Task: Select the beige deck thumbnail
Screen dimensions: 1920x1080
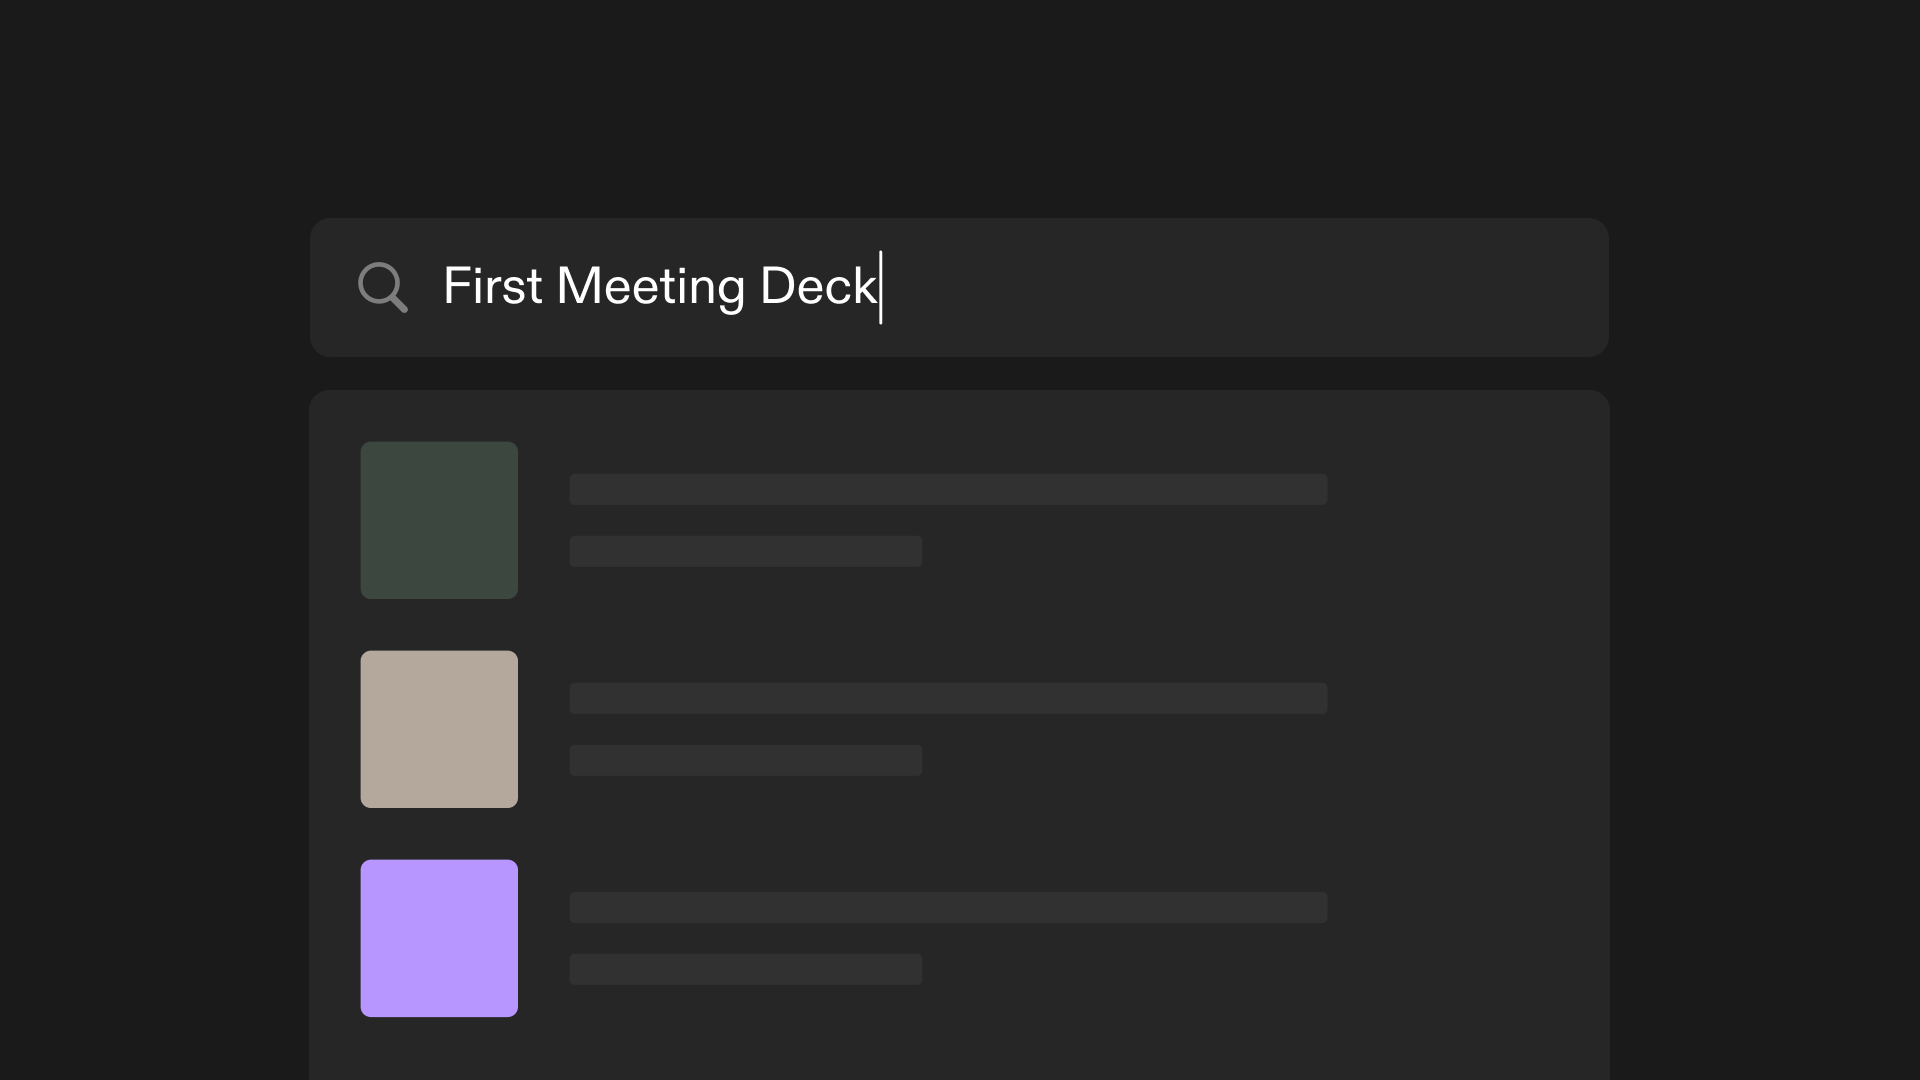Action: point(439,729)
